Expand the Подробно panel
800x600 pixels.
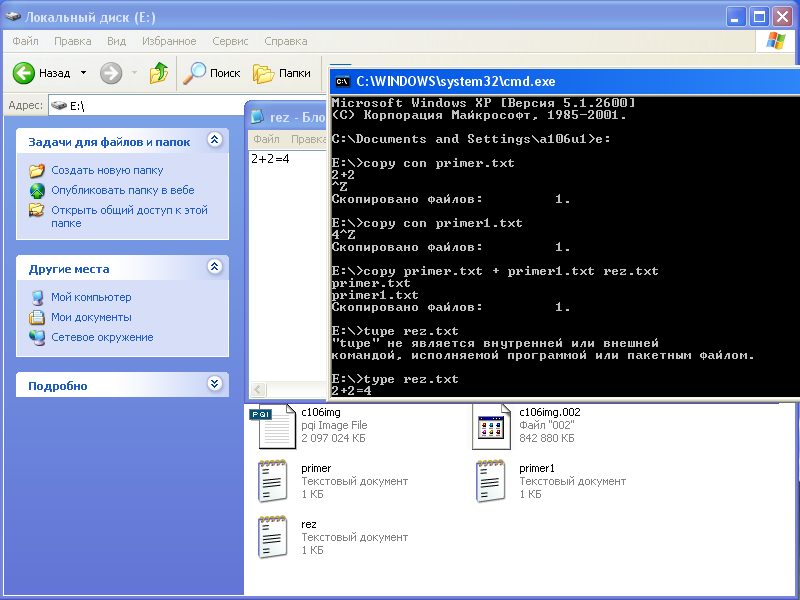coord(215,384)
